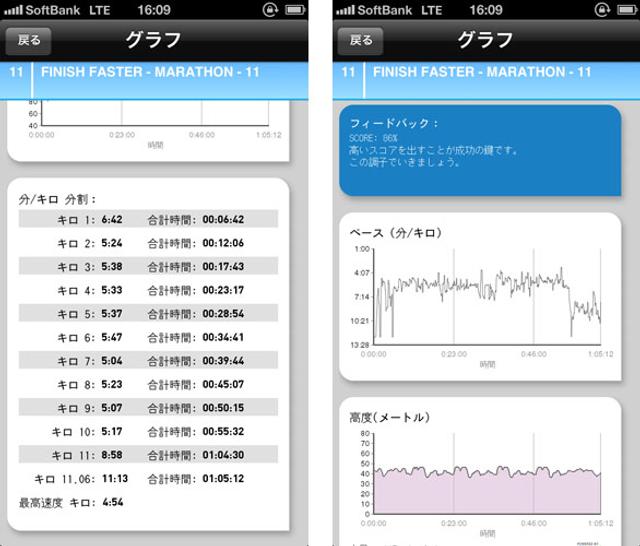Select the キロ 3: 5:38 split row
Viewport: 640px width, 546px height.
point(148,266)
